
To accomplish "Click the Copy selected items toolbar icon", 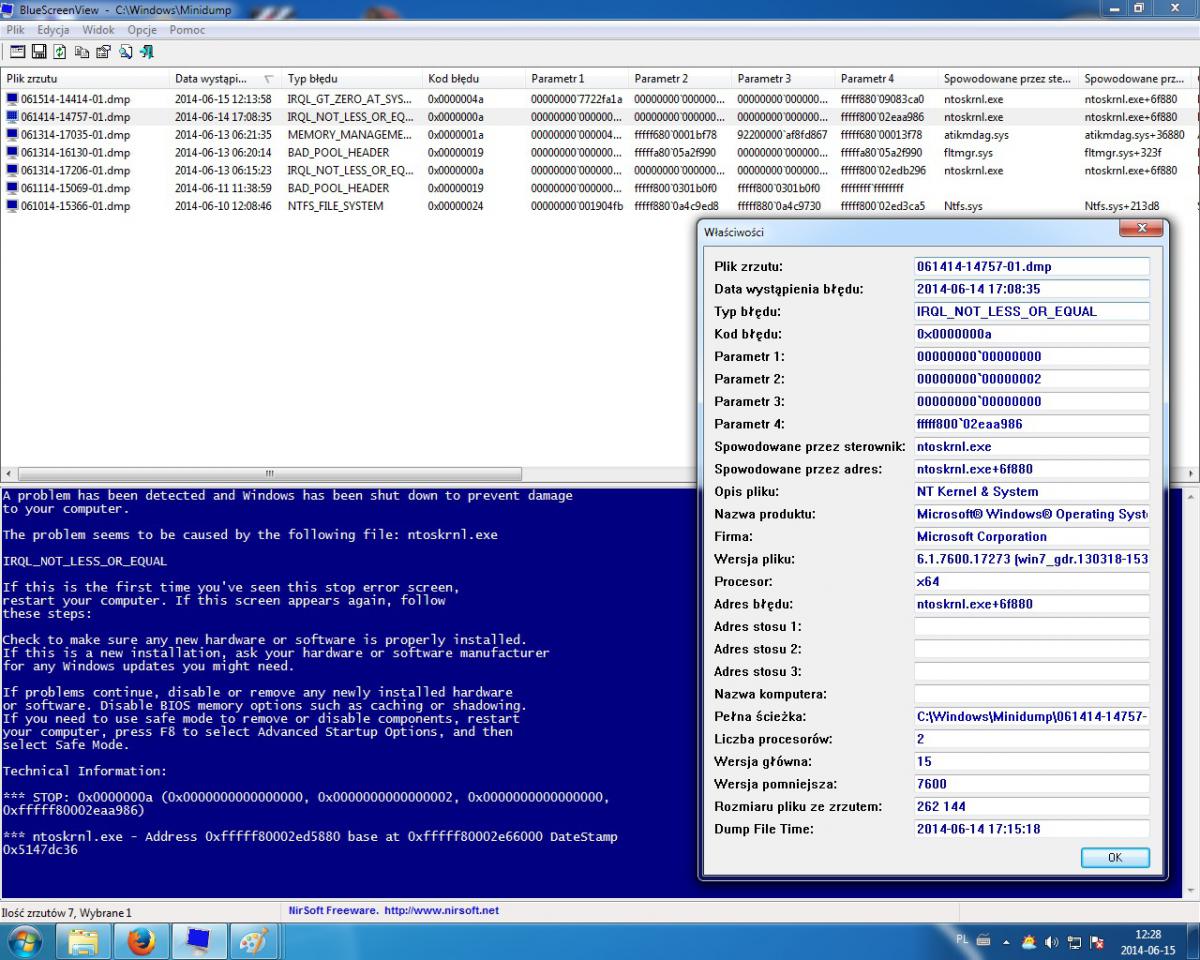I will coord(82,51).
